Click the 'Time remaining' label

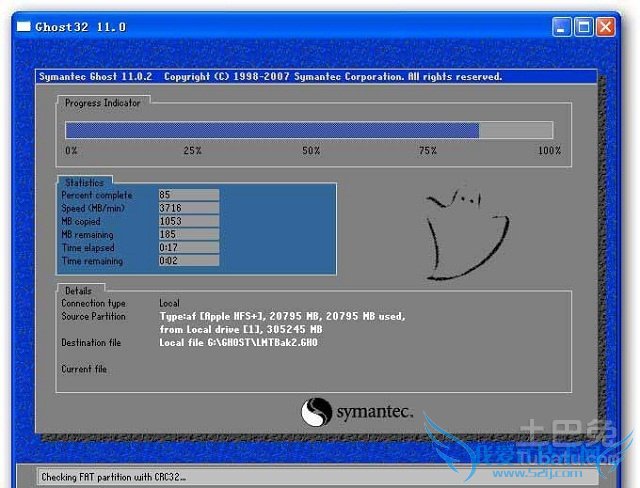(x=92, y=260)
